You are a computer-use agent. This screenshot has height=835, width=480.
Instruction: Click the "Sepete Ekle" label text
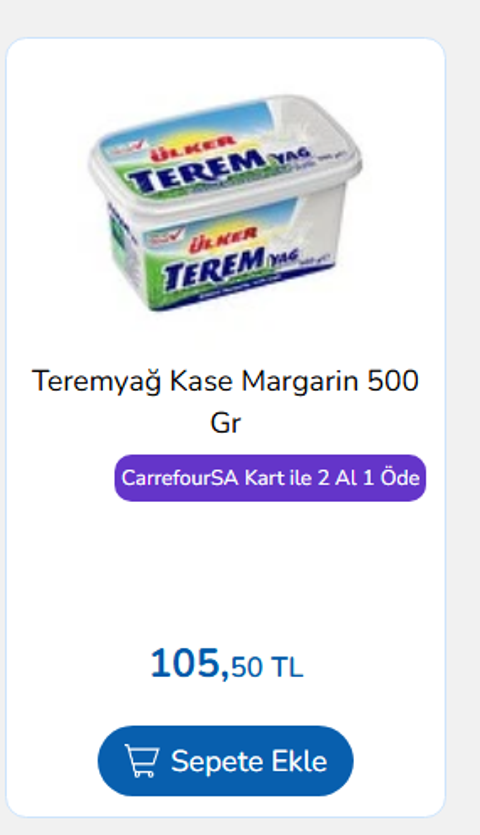249,761
